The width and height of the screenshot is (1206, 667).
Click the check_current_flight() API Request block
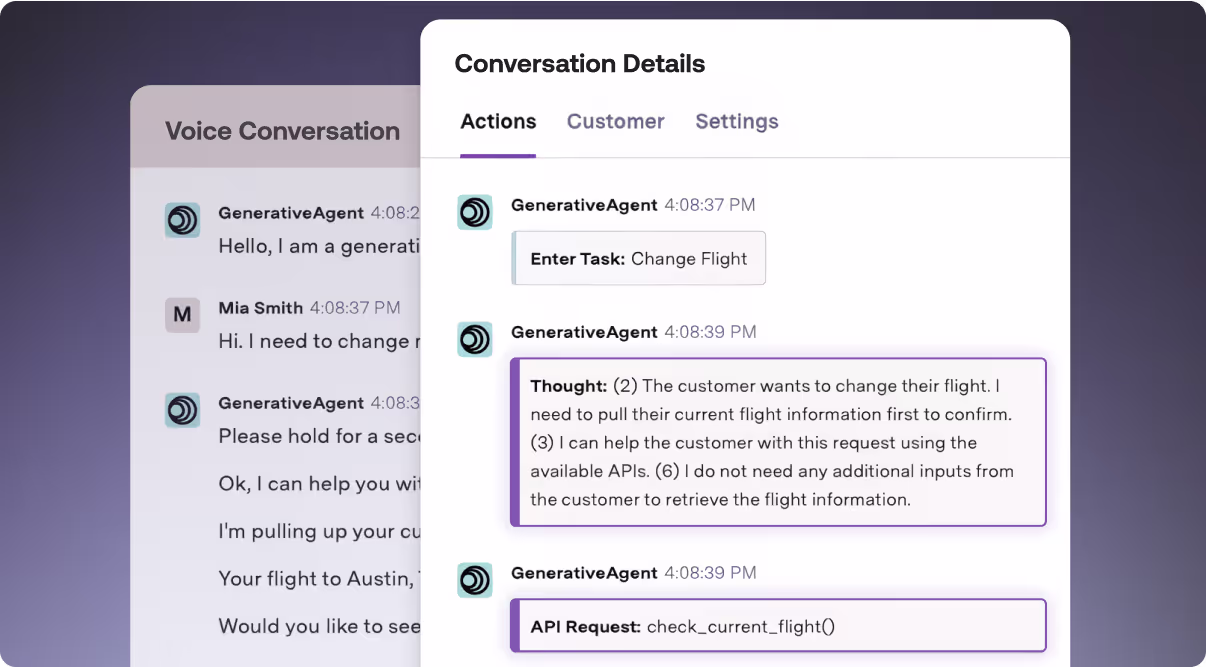pos(779,625)
